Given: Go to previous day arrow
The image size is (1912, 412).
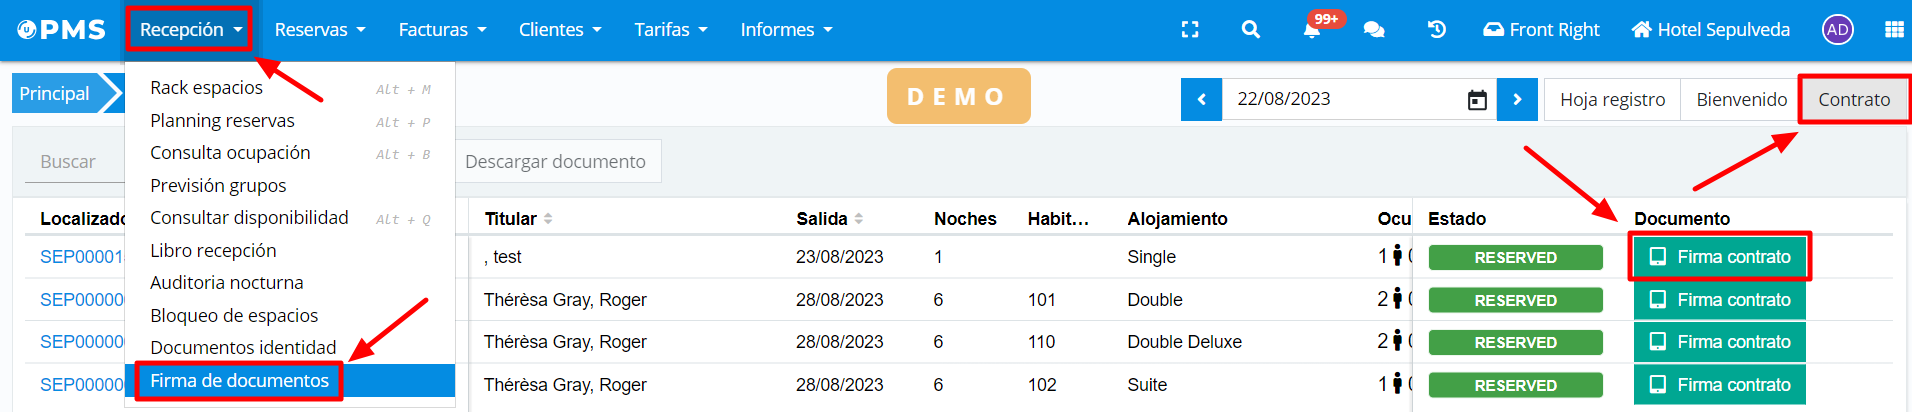Looking at the screenshot, I should (x=1201, y=100).
